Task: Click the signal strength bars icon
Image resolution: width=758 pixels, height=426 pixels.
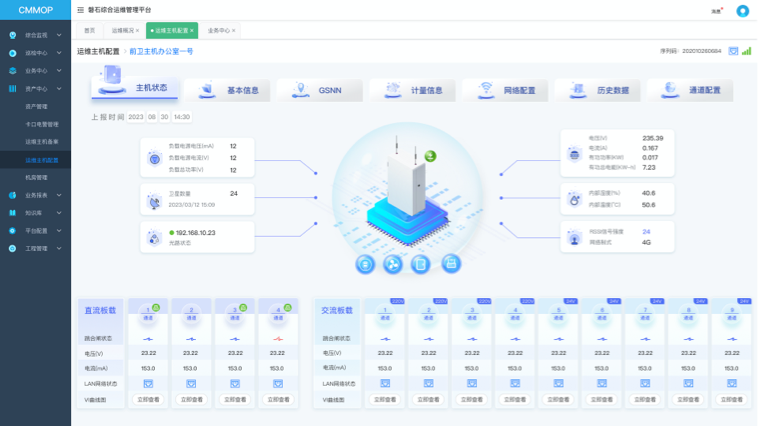Action: tap(747, 51)
